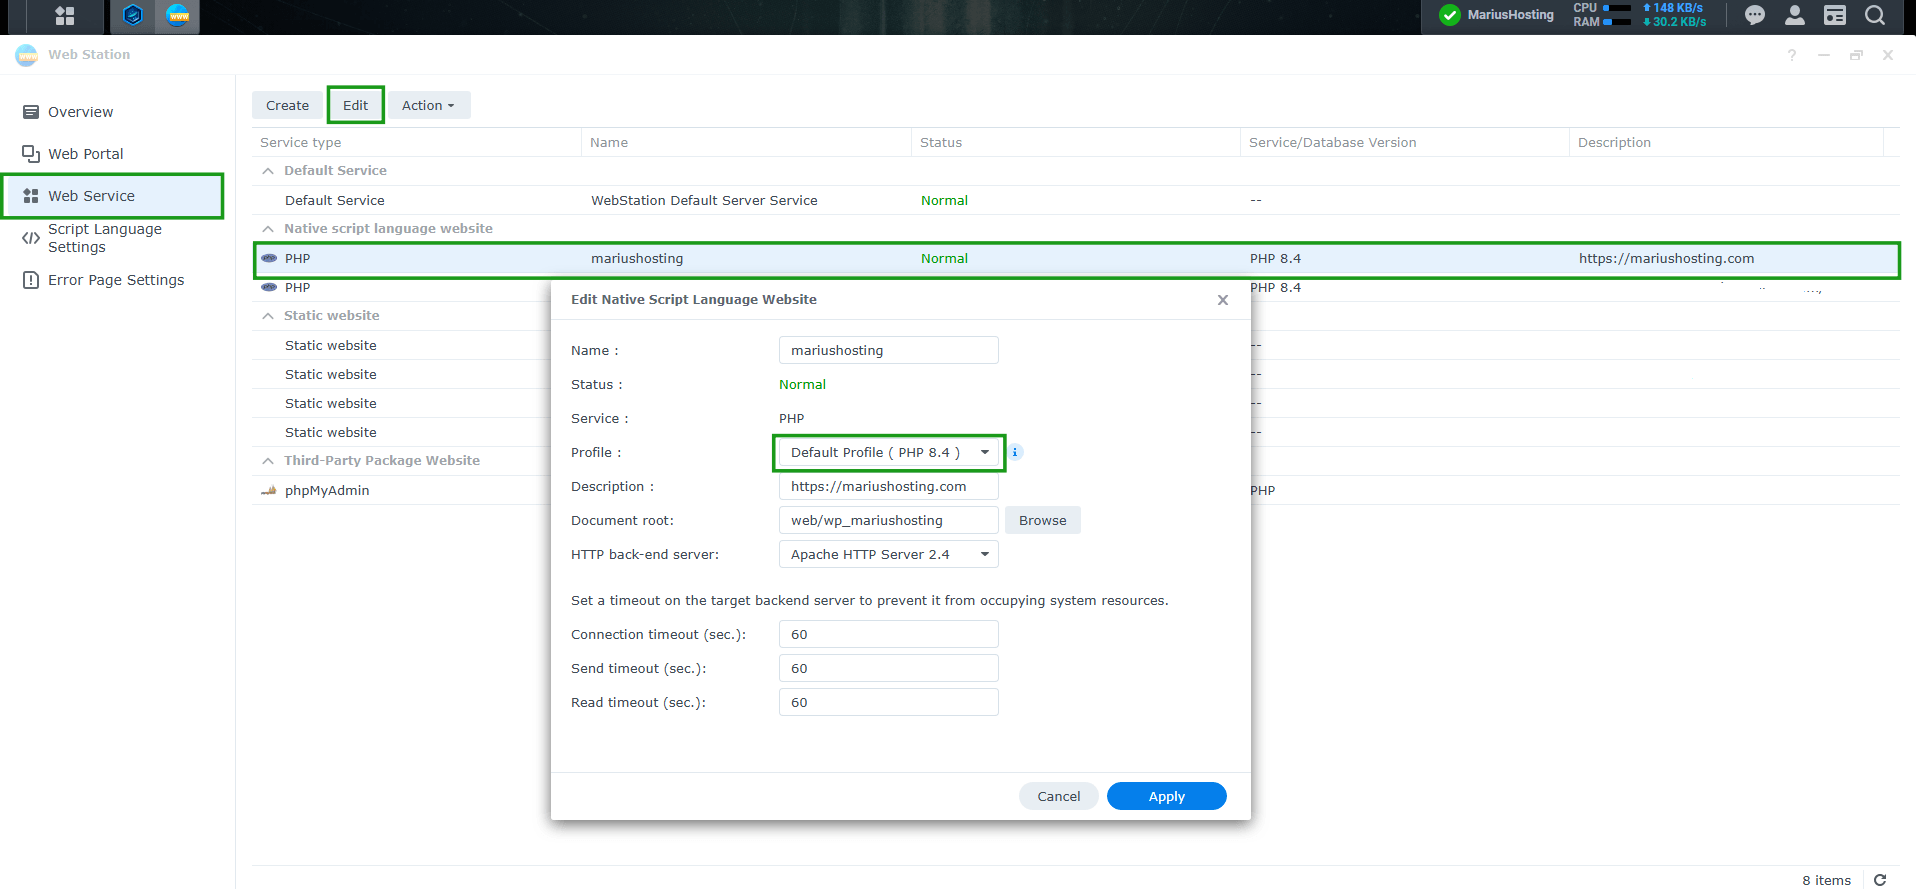The image size is (1916, 889).
Task: Open the blue hexagon app in taskbar
Action: [133, 15]
